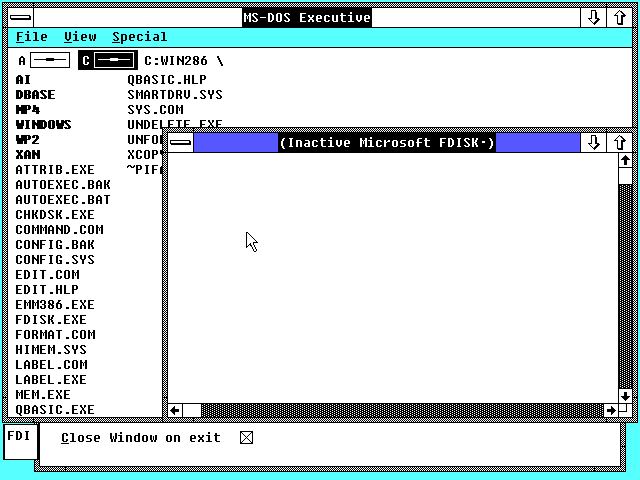Click the horizontal scrollbar thumb in FDISK
Viewport: 640px width, 480px height.
pos(192,410)
